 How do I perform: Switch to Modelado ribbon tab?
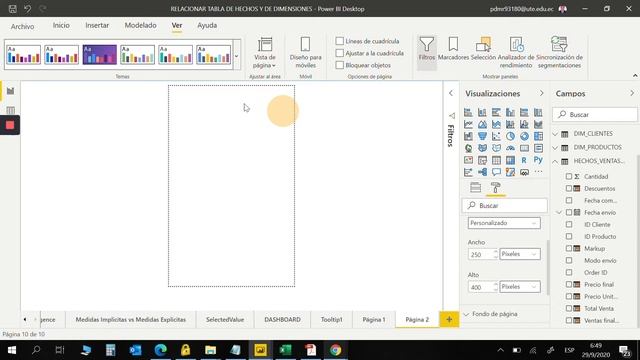140,25
